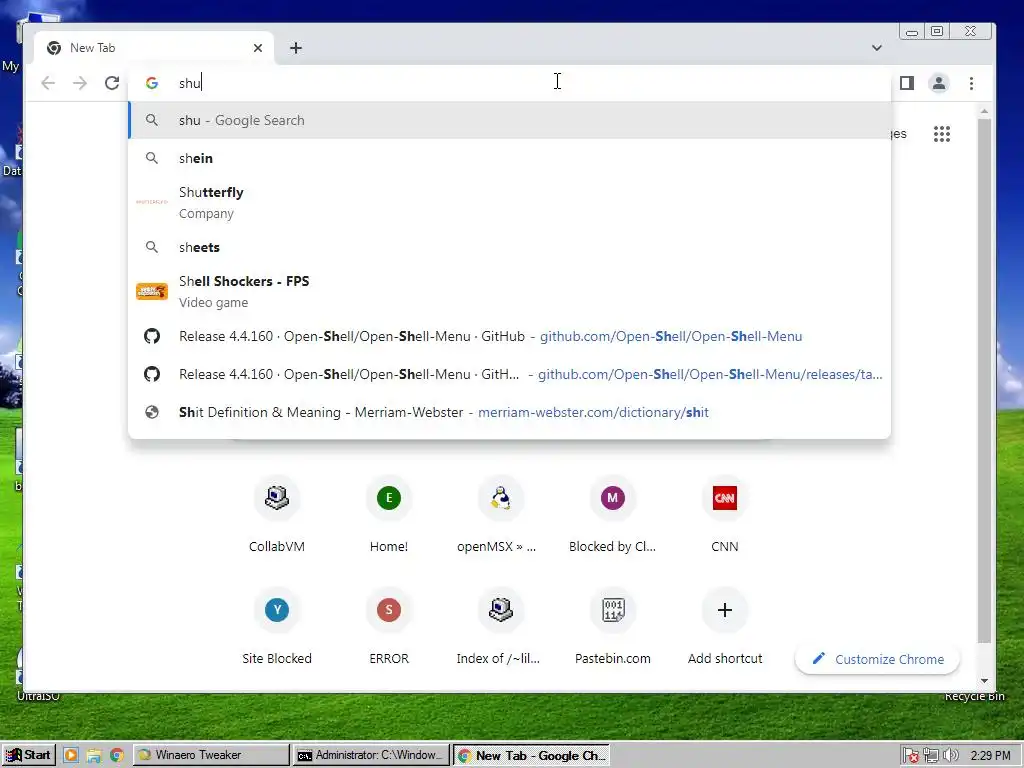This screenshot has height=768, width=1024.
Task: Switch to Winaero Tweaker taskbar button
Action: pyautogui.click(x=212, y=755)
